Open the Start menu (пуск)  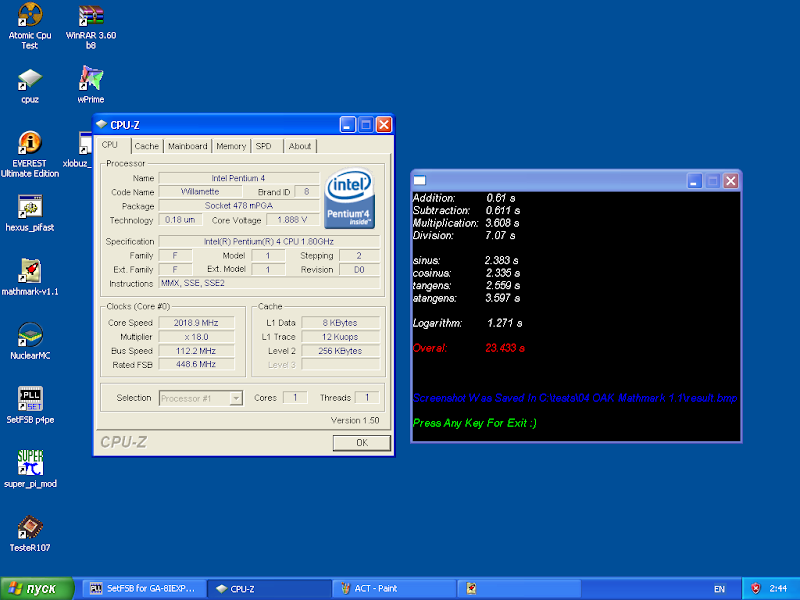[37, 588]
